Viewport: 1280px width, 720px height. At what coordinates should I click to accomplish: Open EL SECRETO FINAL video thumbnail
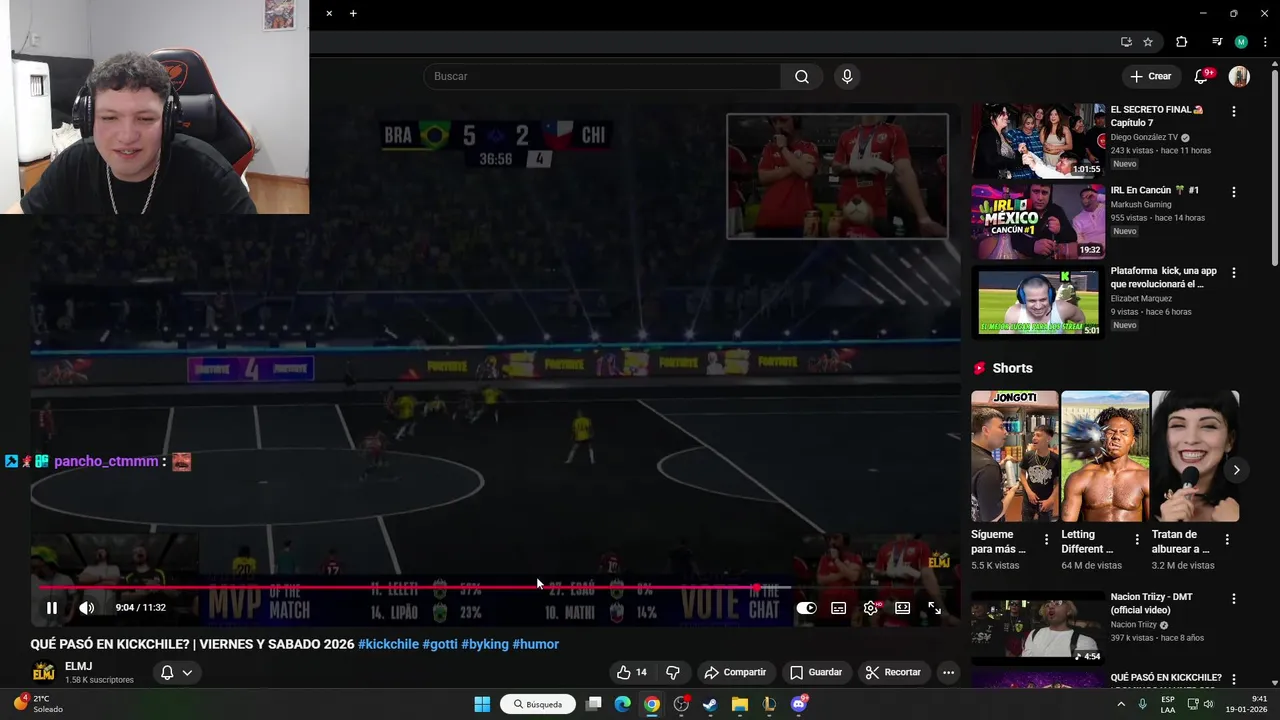click(1038, 140)
